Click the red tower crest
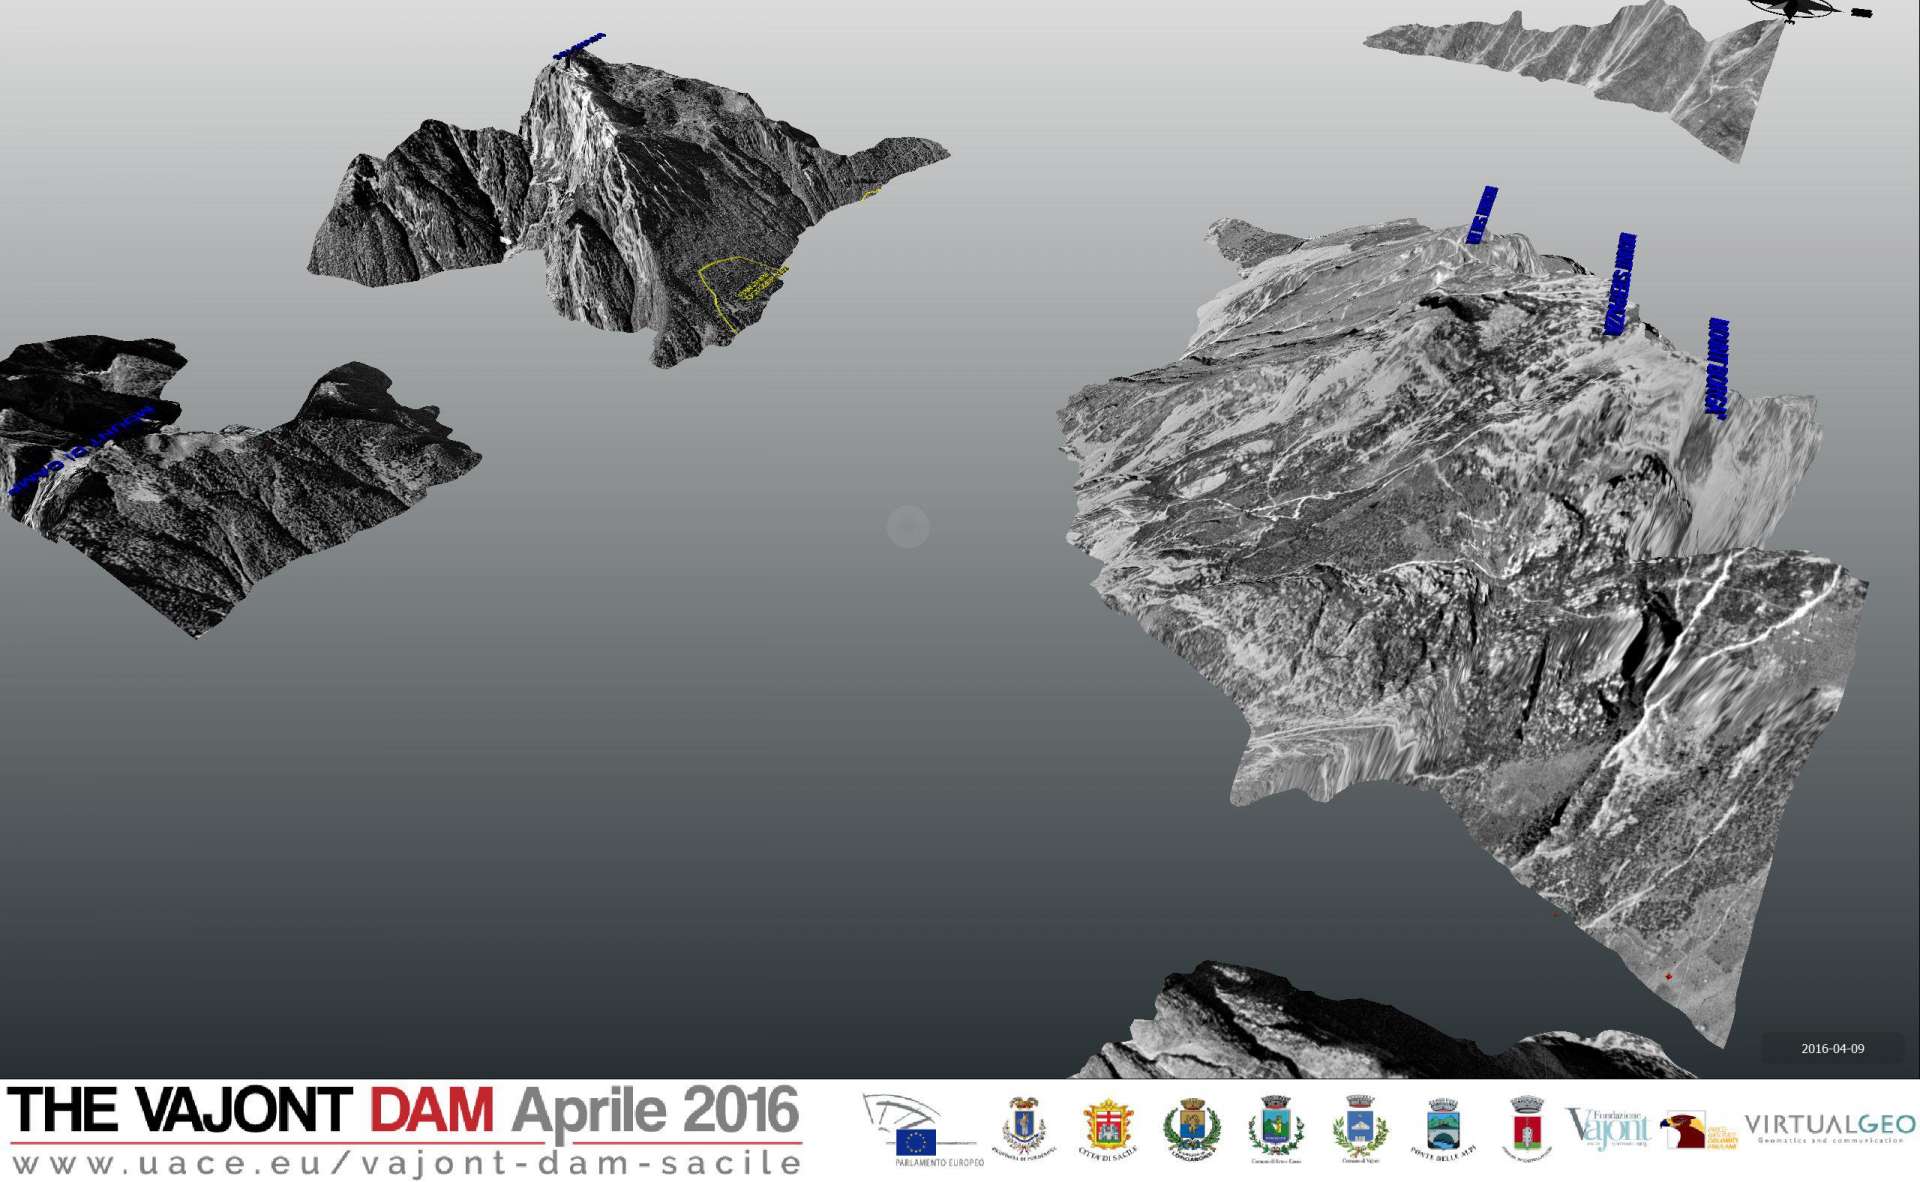Screen dimensions: 1920x1182 click(x=1526, y=1128)
